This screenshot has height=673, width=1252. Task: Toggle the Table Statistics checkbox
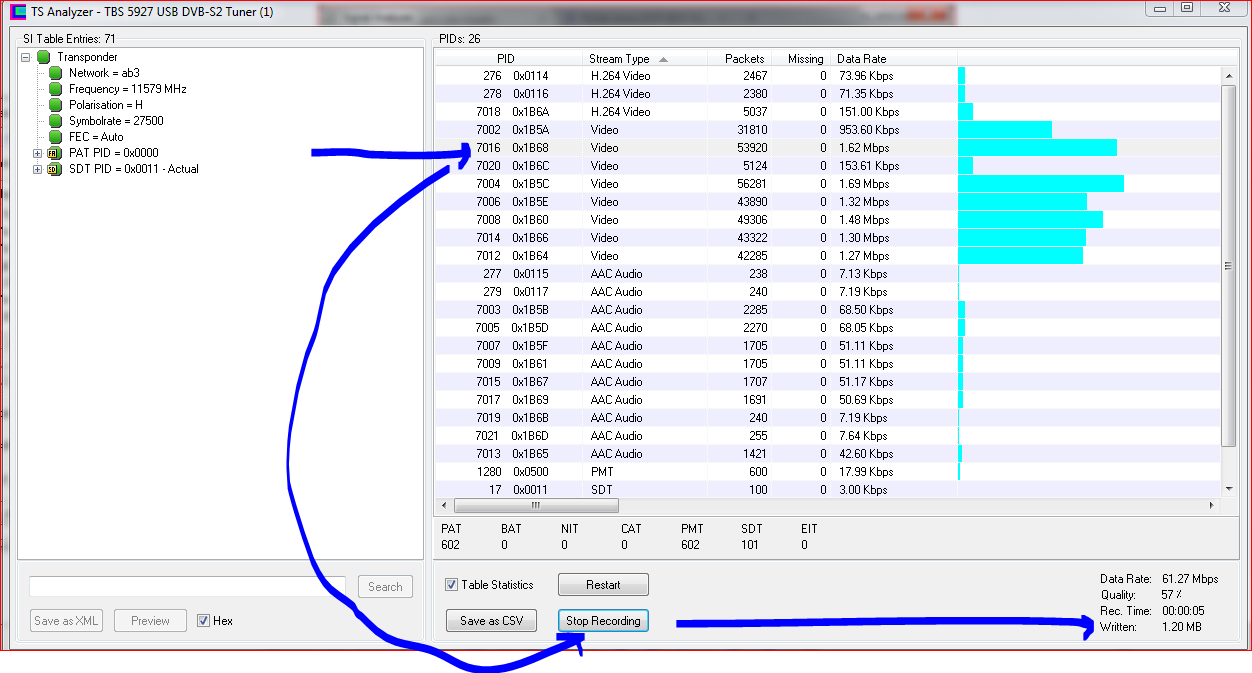tap(452, 585)
